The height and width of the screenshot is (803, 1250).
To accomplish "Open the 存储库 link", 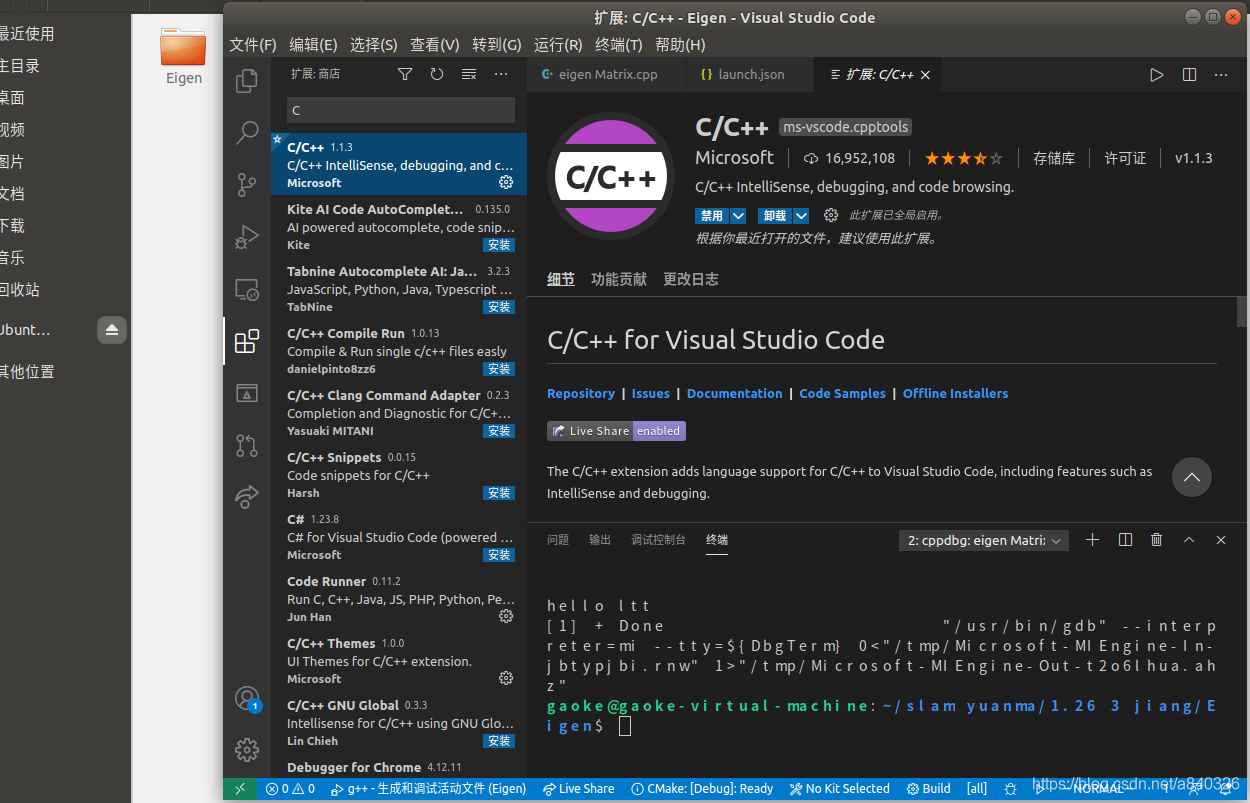I will (x=1054, y=158).
